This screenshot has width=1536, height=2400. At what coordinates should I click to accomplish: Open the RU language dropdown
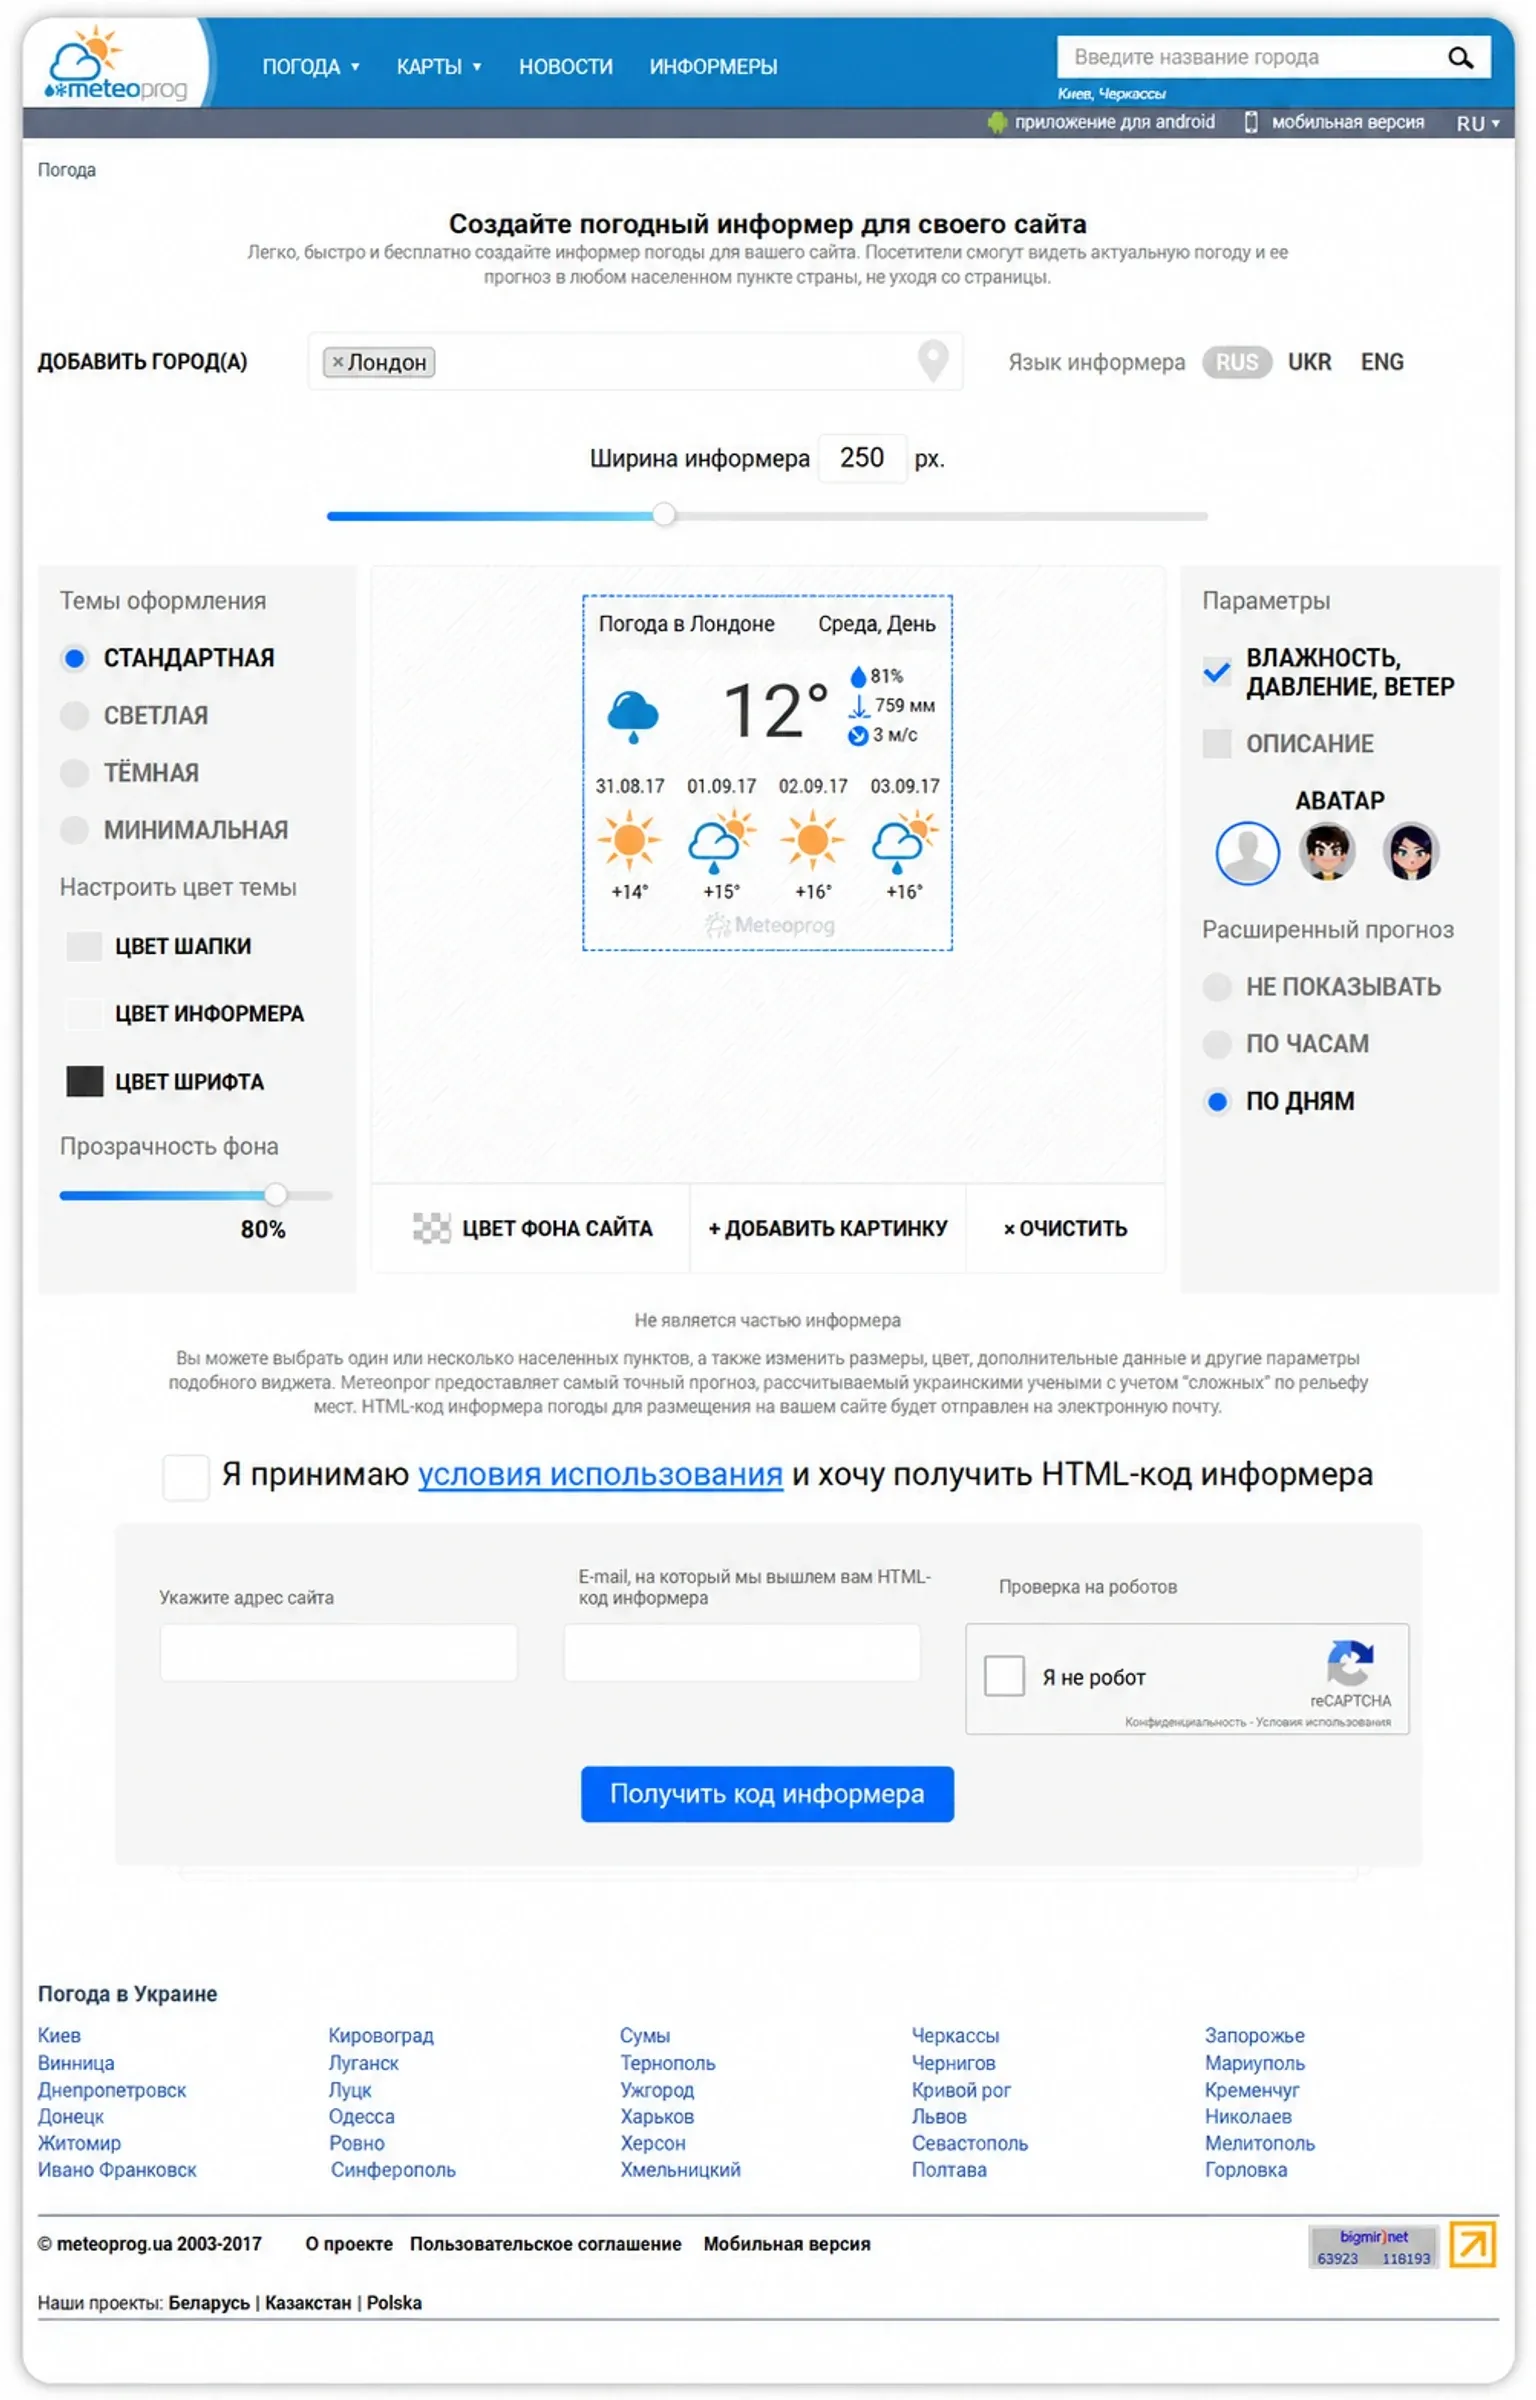[1478, 123]
